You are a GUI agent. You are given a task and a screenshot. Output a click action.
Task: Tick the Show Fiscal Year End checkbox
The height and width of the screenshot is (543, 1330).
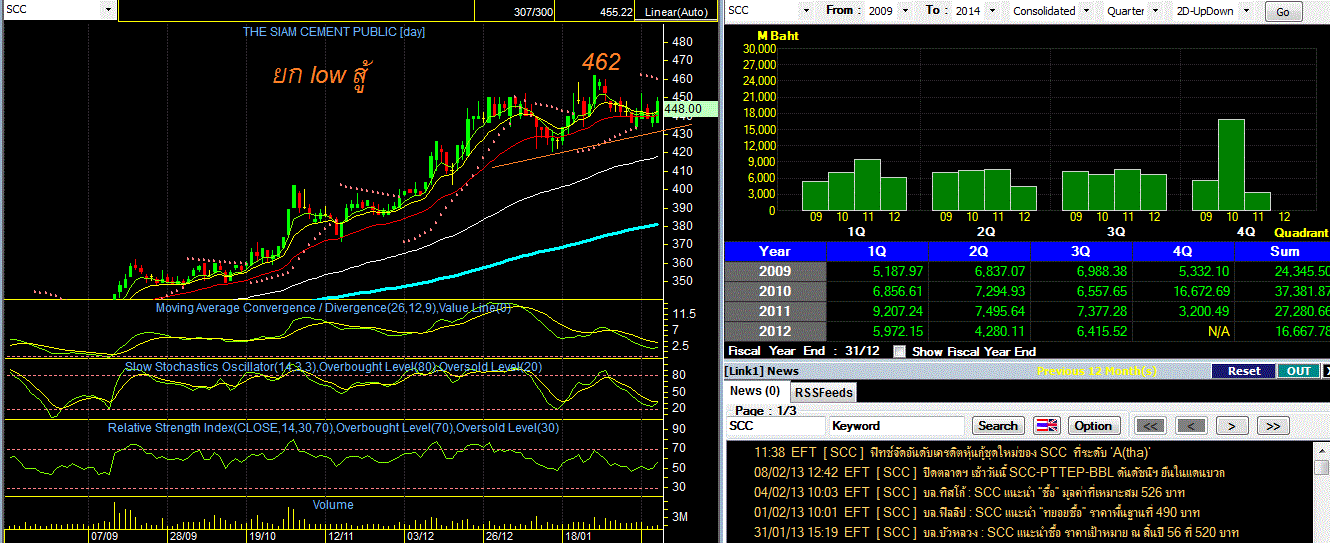coord(899,351)
